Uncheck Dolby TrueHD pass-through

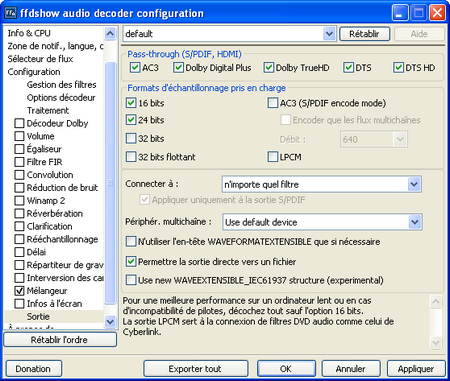(x=269, y=68)
